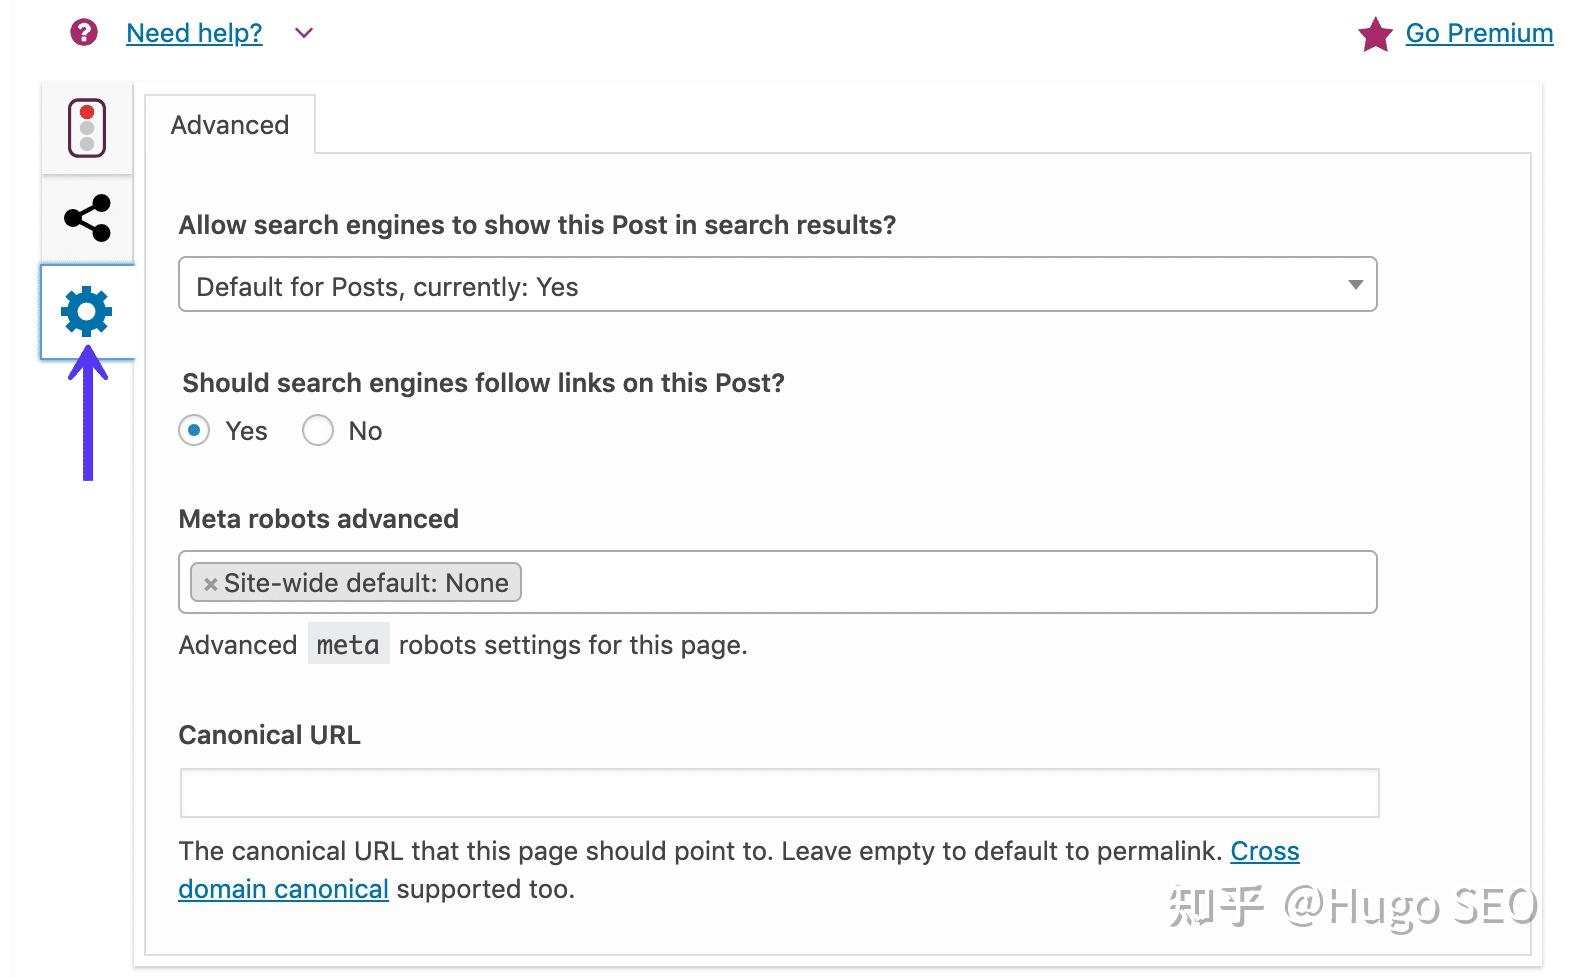Open the Go Premium link

click(1479, 32)
